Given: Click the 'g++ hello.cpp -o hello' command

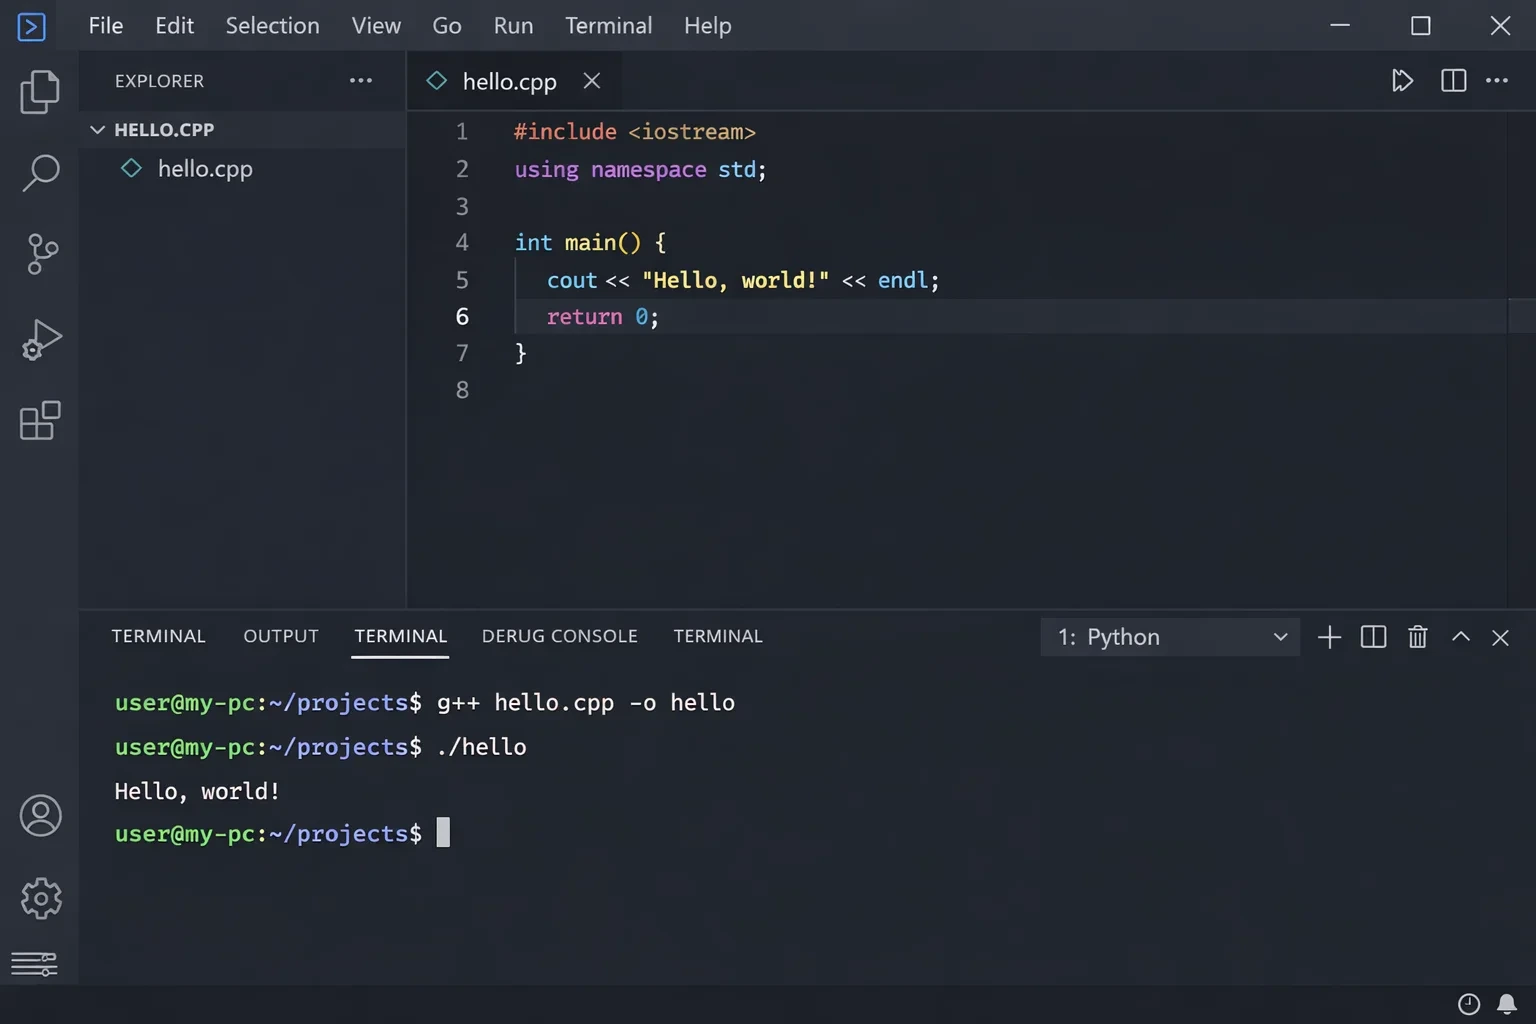Looking at the screenshot, I should (586, 703).
